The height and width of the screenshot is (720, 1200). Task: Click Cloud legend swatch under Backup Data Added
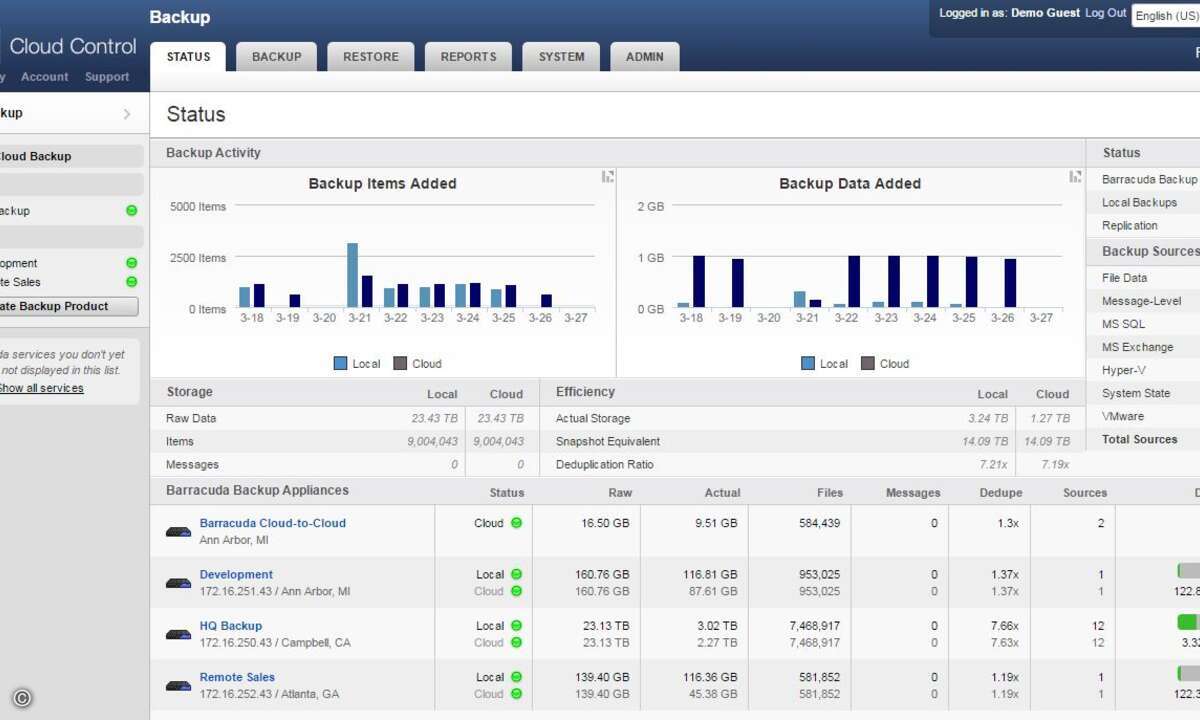point(868,364)
